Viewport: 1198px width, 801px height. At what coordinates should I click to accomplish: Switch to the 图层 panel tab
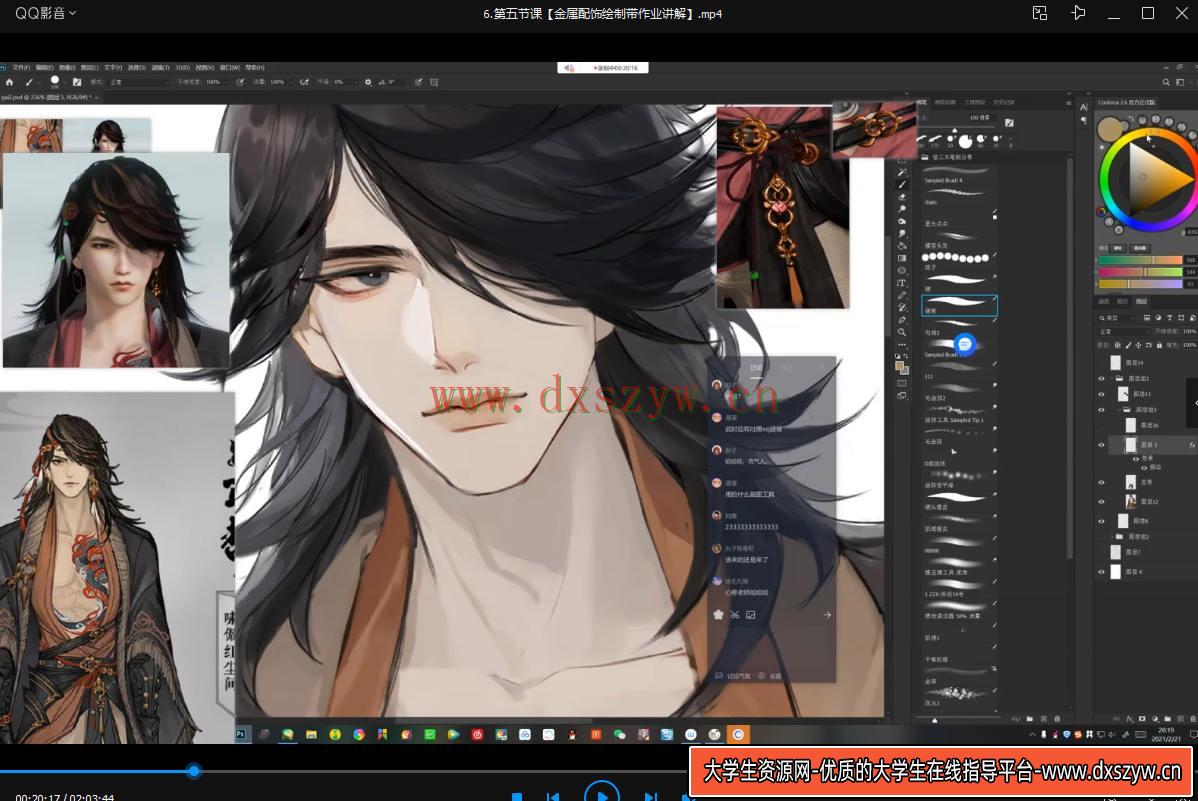click(x=1141, y=301)
